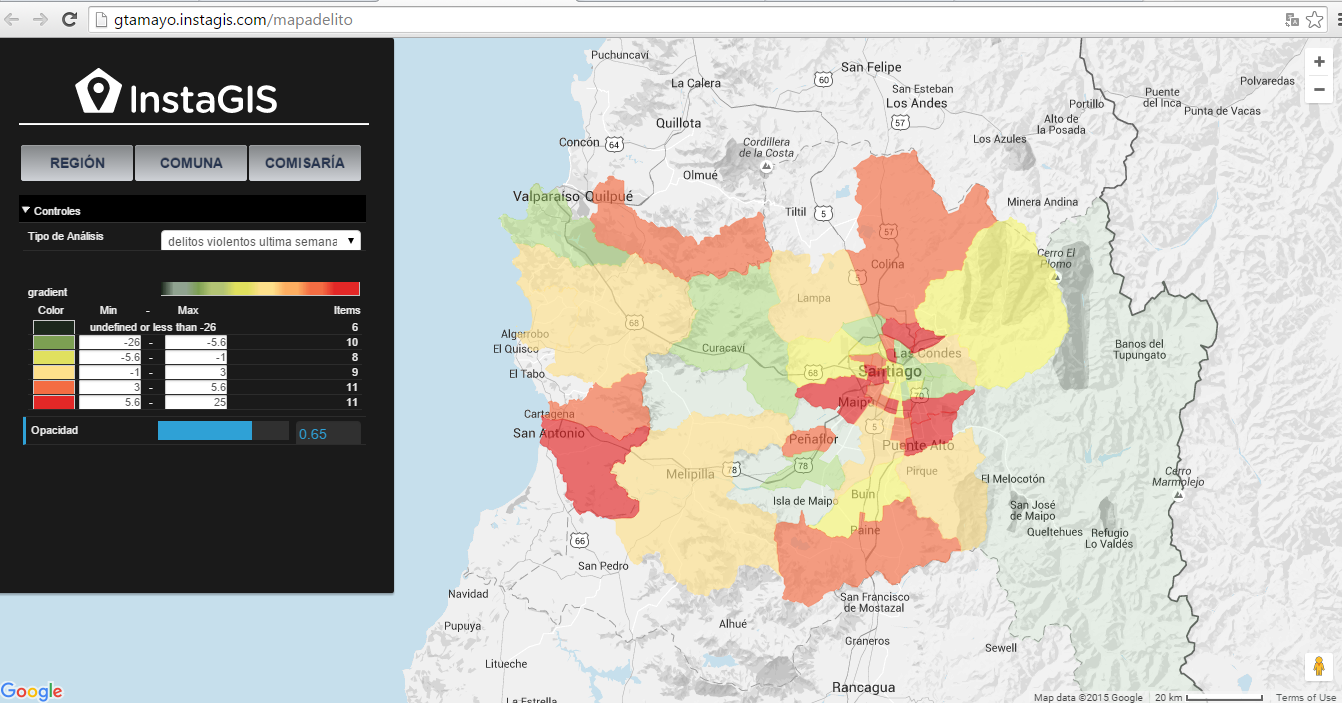Zoom out of the map

[1319, 90]
